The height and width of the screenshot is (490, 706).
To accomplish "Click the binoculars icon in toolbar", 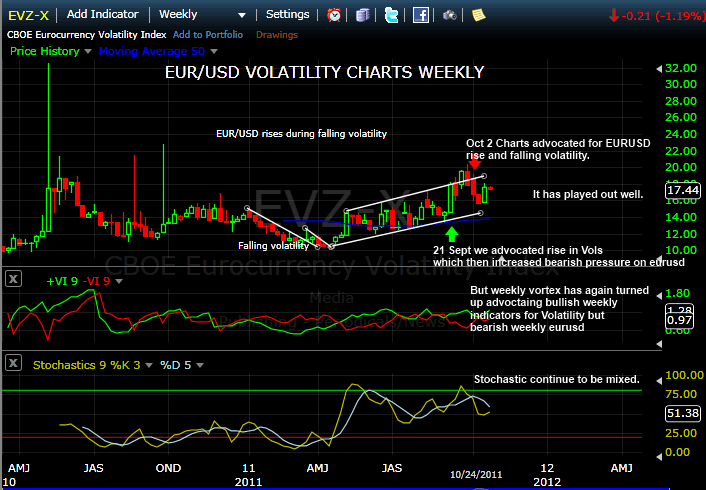I will tap(450, 15).
